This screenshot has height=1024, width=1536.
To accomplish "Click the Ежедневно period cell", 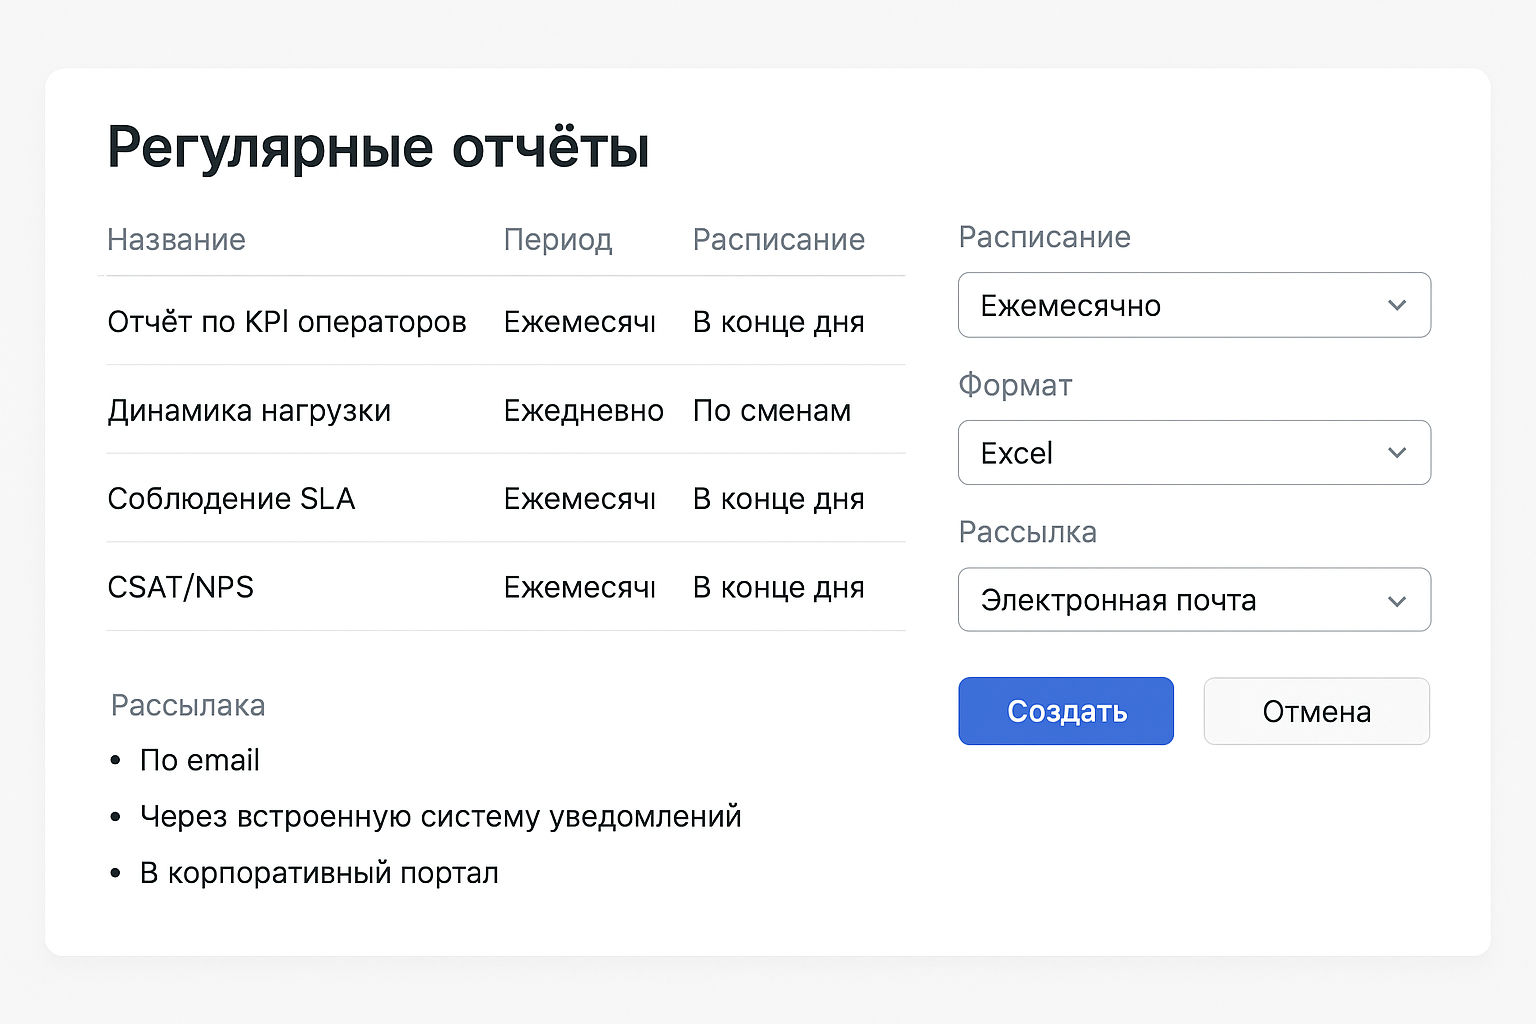I will click(x=584, y=411).
